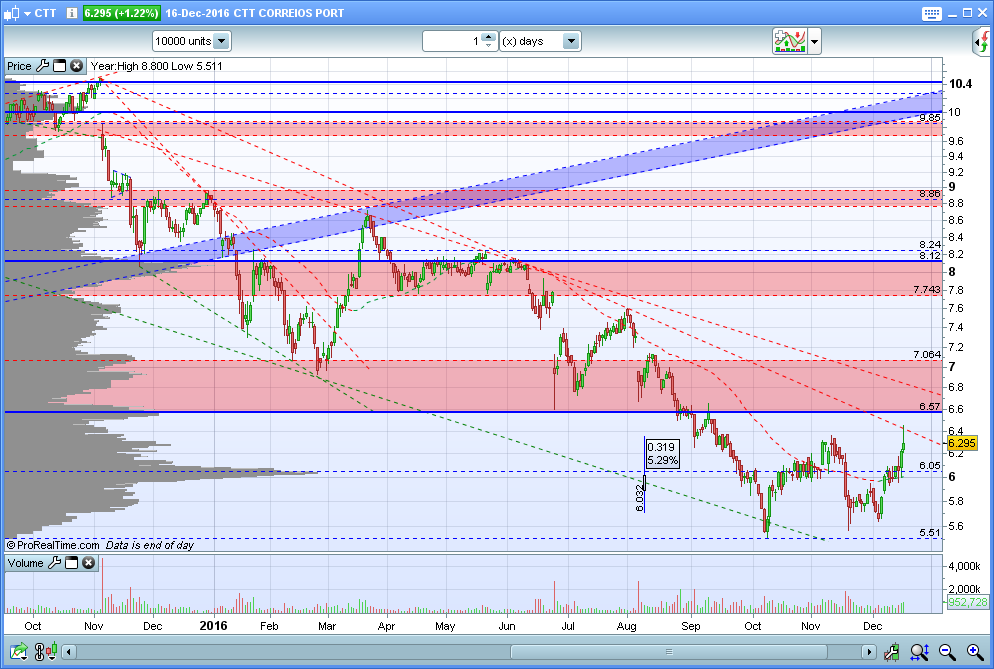
Task: Click the 6.05 level label
Action: click(x=930, y=465)
